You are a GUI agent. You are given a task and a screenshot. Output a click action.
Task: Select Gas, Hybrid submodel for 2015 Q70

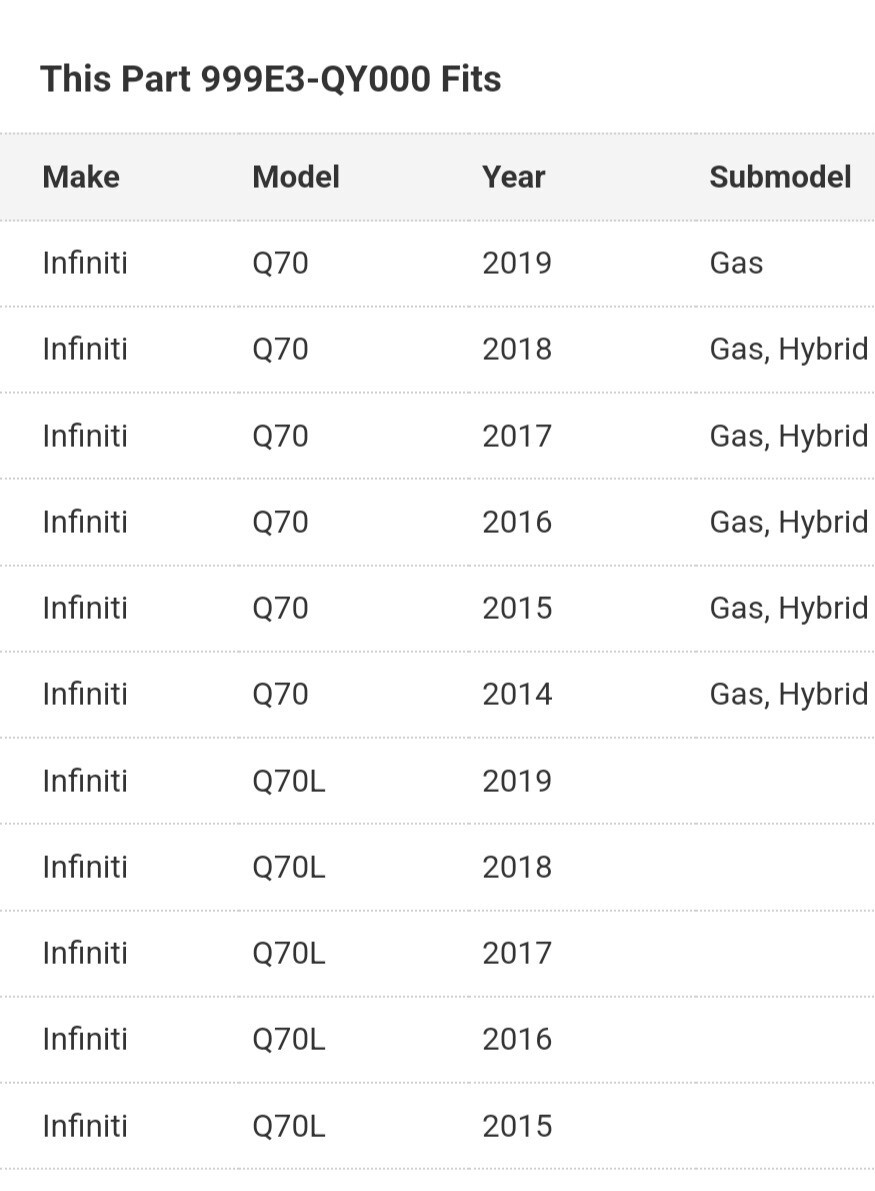[788, 608]
